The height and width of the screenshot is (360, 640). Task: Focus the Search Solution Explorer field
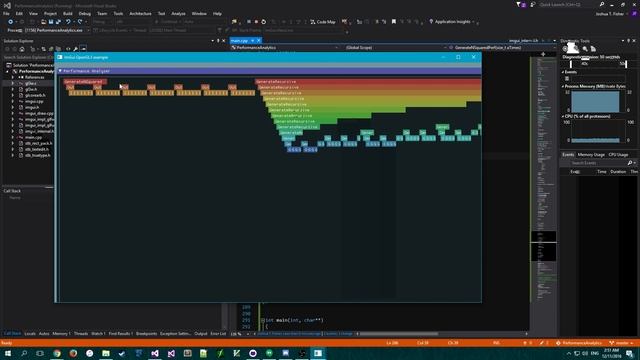pos(28,57)
